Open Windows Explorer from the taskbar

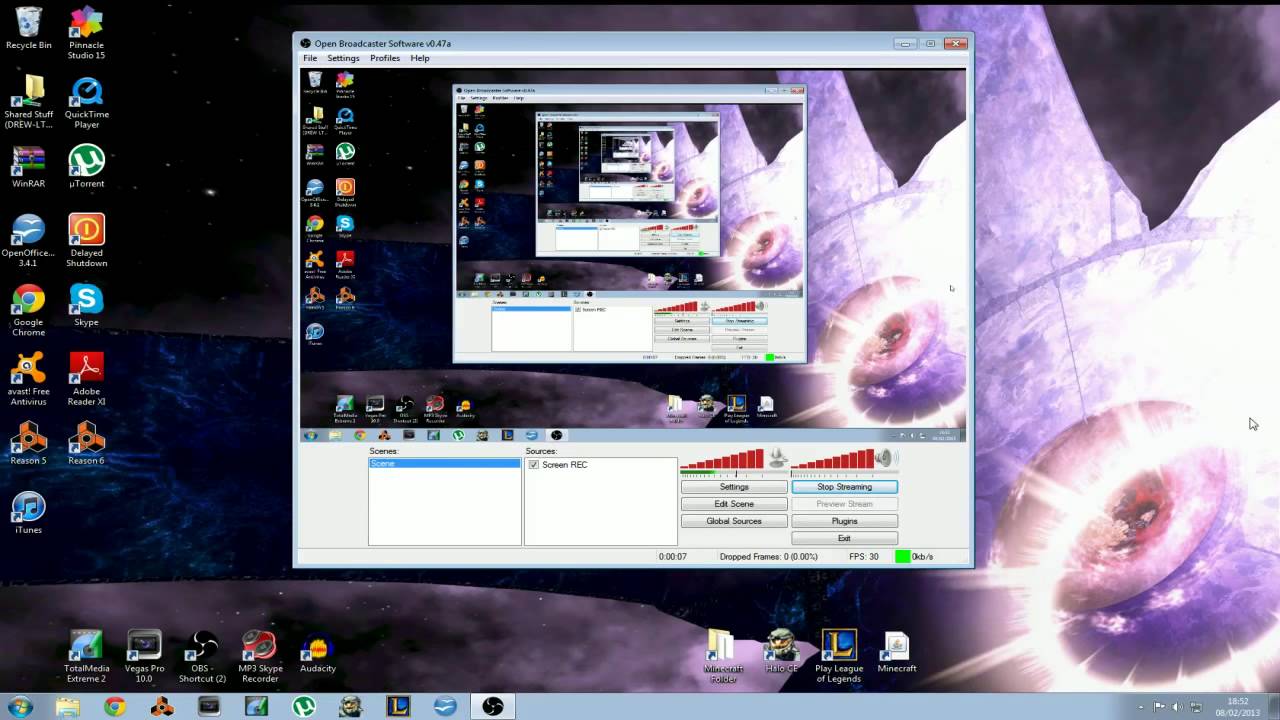tap(67, 706)
